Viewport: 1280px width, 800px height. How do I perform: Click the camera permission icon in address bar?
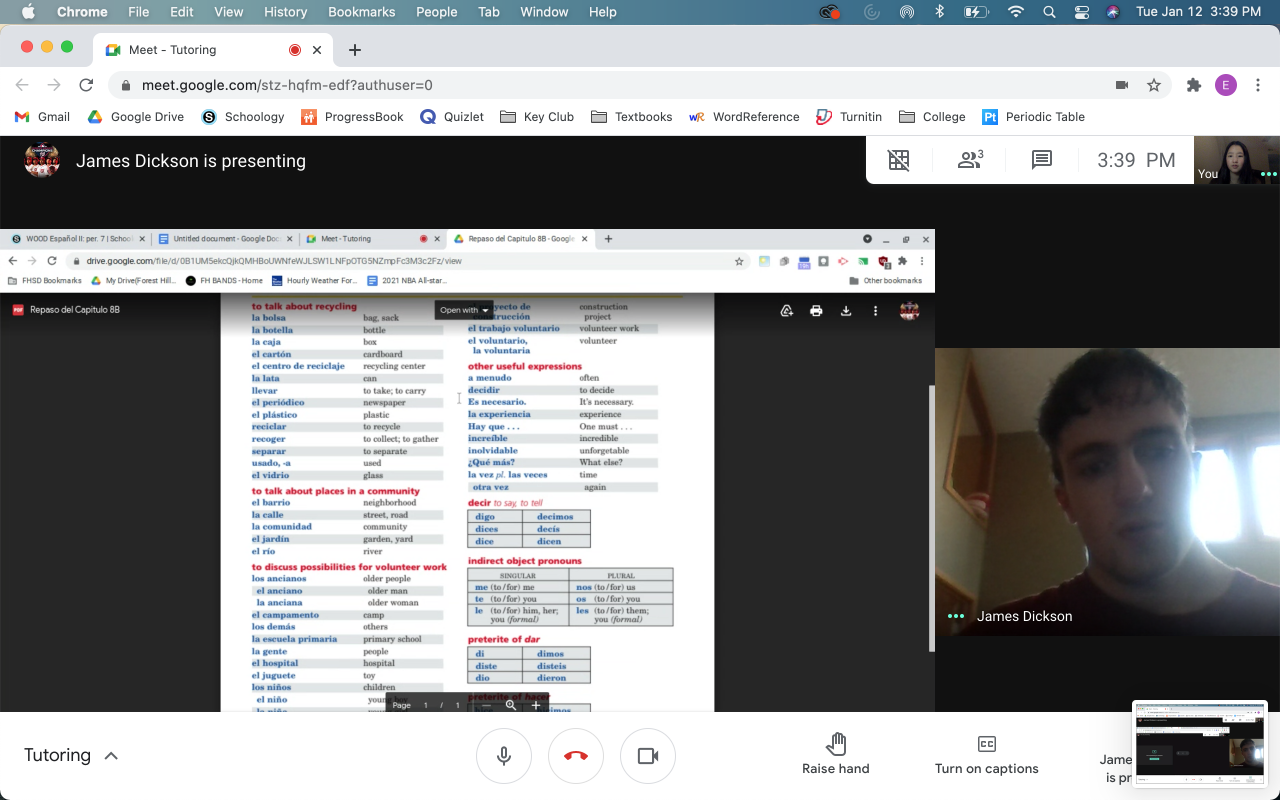pos(1122,85)
